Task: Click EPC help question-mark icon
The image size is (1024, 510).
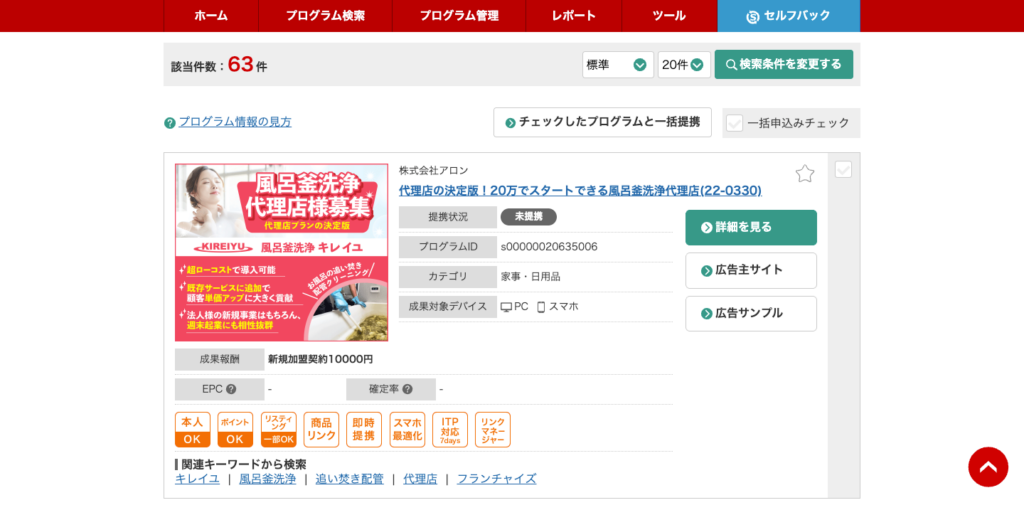Action: tap(231, 389)
